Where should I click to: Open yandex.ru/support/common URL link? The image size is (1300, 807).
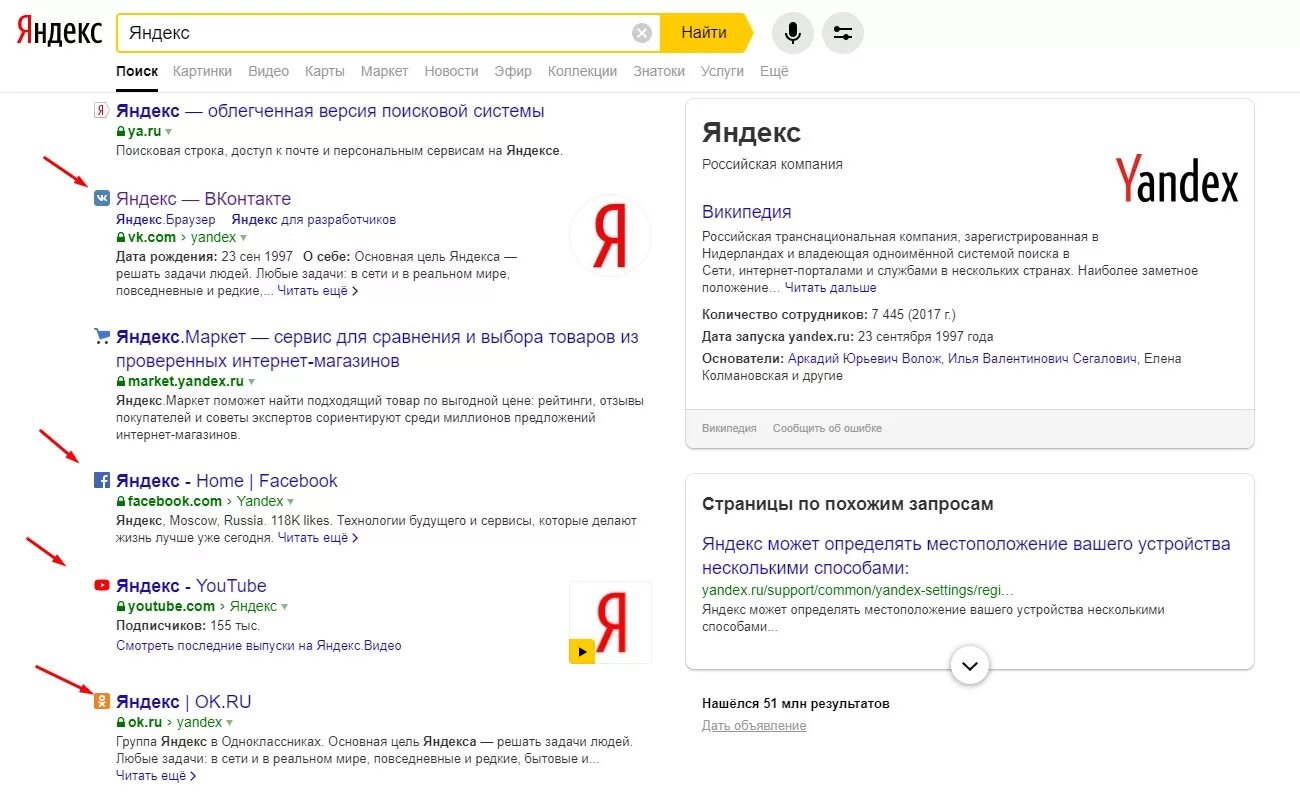pos(858,590)
